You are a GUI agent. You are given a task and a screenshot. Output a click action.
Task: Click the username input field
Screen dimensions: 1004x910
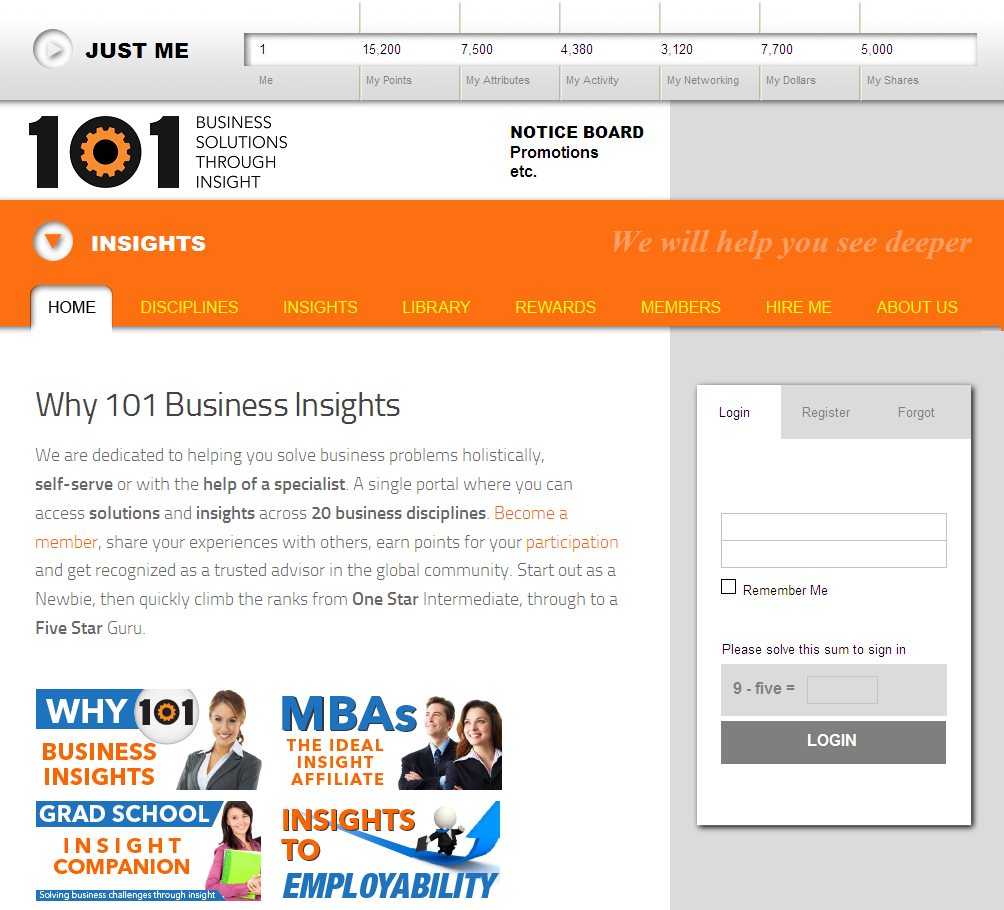click(x=834, y=526)
